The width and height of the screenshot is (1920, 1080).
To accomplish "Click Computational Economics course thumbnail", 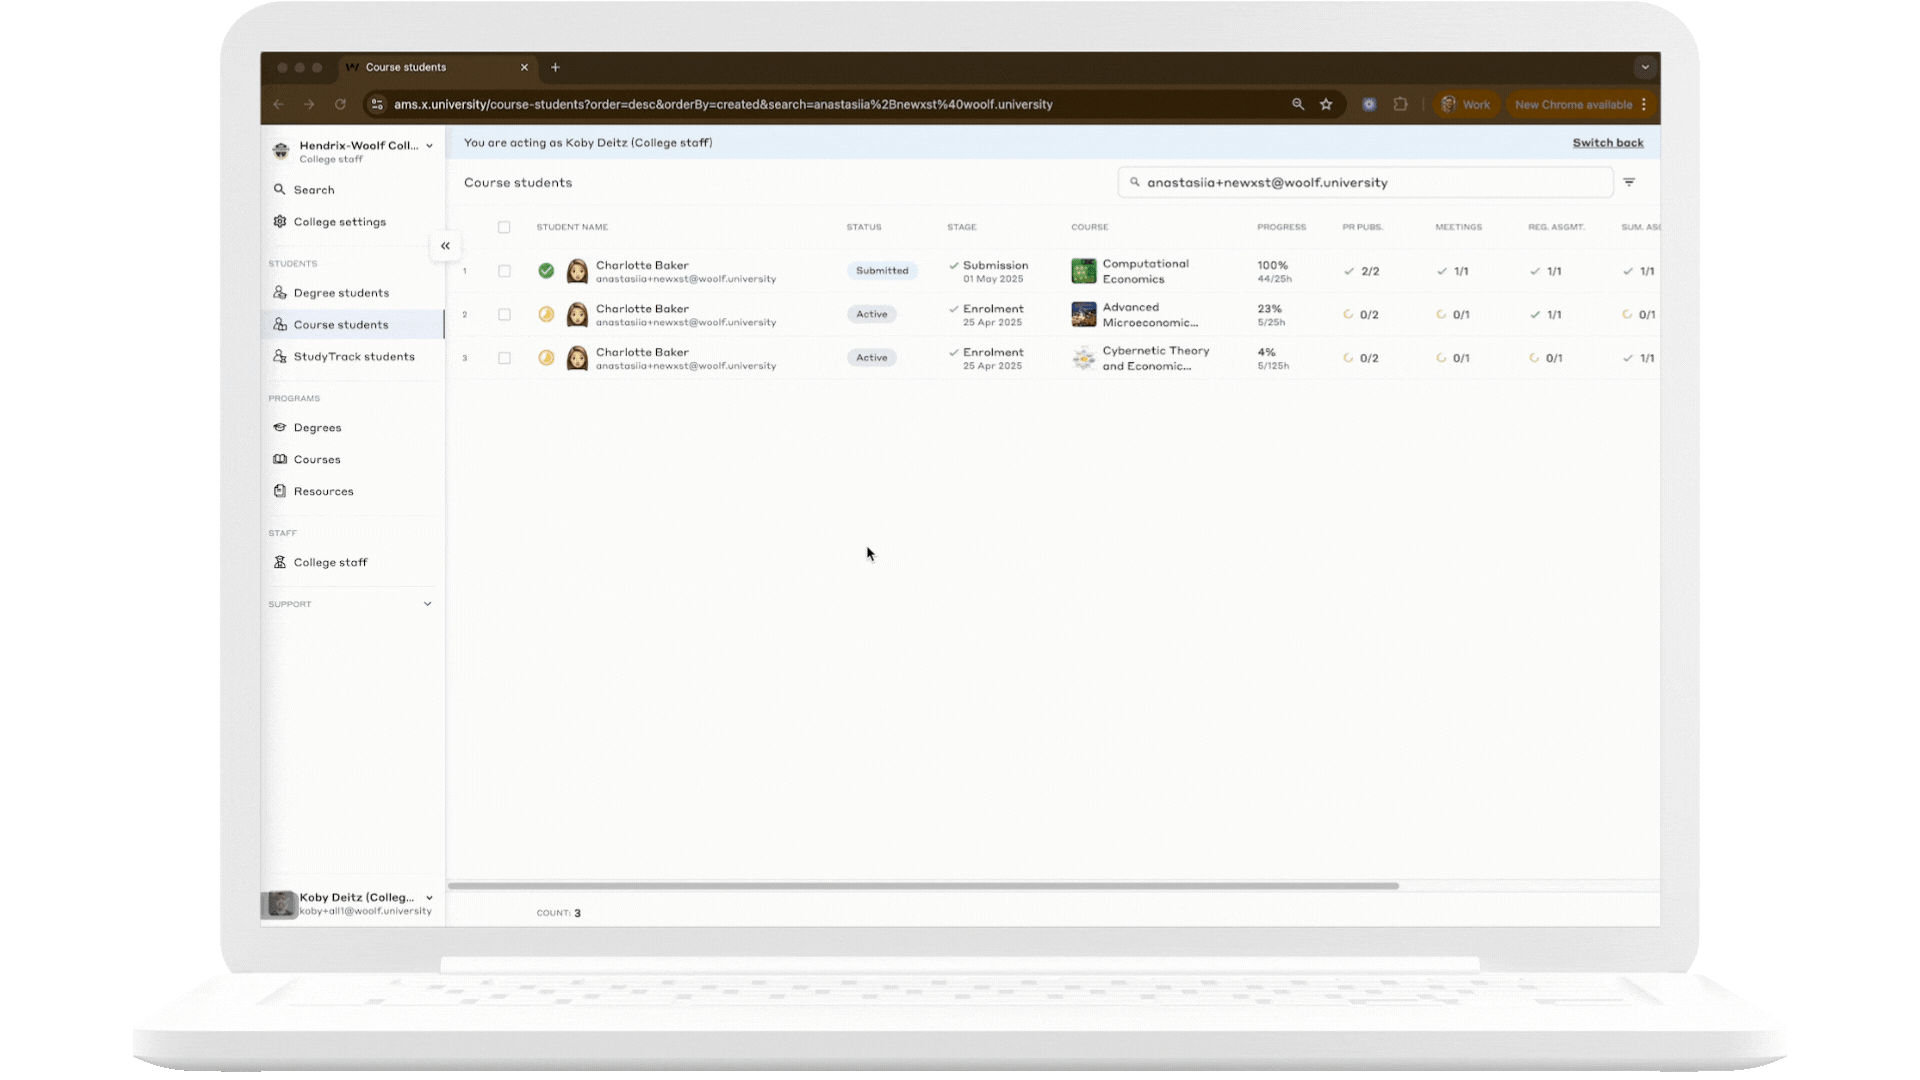I will (x=1083, y=271).
